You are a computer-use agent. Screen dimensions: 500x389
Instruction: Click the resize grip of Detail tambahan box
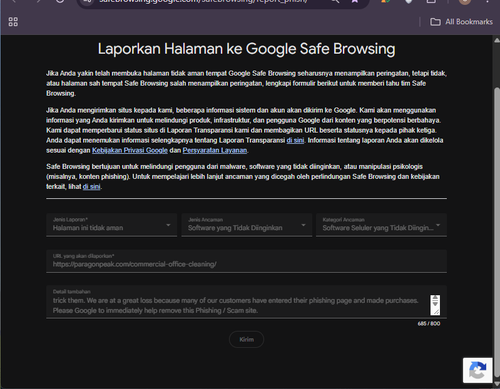(435, 311)
